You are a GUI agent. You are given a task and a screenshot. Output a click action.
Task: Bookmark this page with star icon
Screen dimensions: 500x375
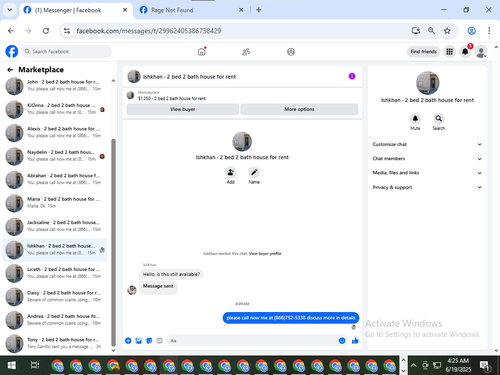447,31
